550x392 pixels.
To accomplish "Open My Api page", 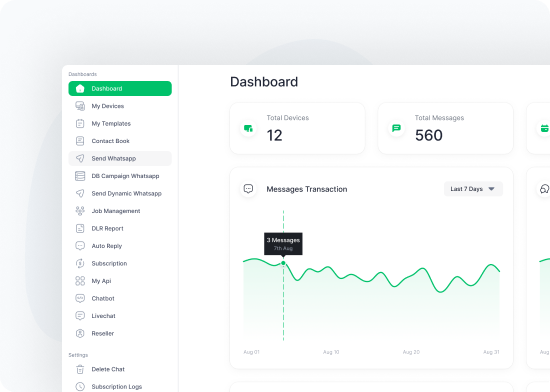I will tap(120, 281).
